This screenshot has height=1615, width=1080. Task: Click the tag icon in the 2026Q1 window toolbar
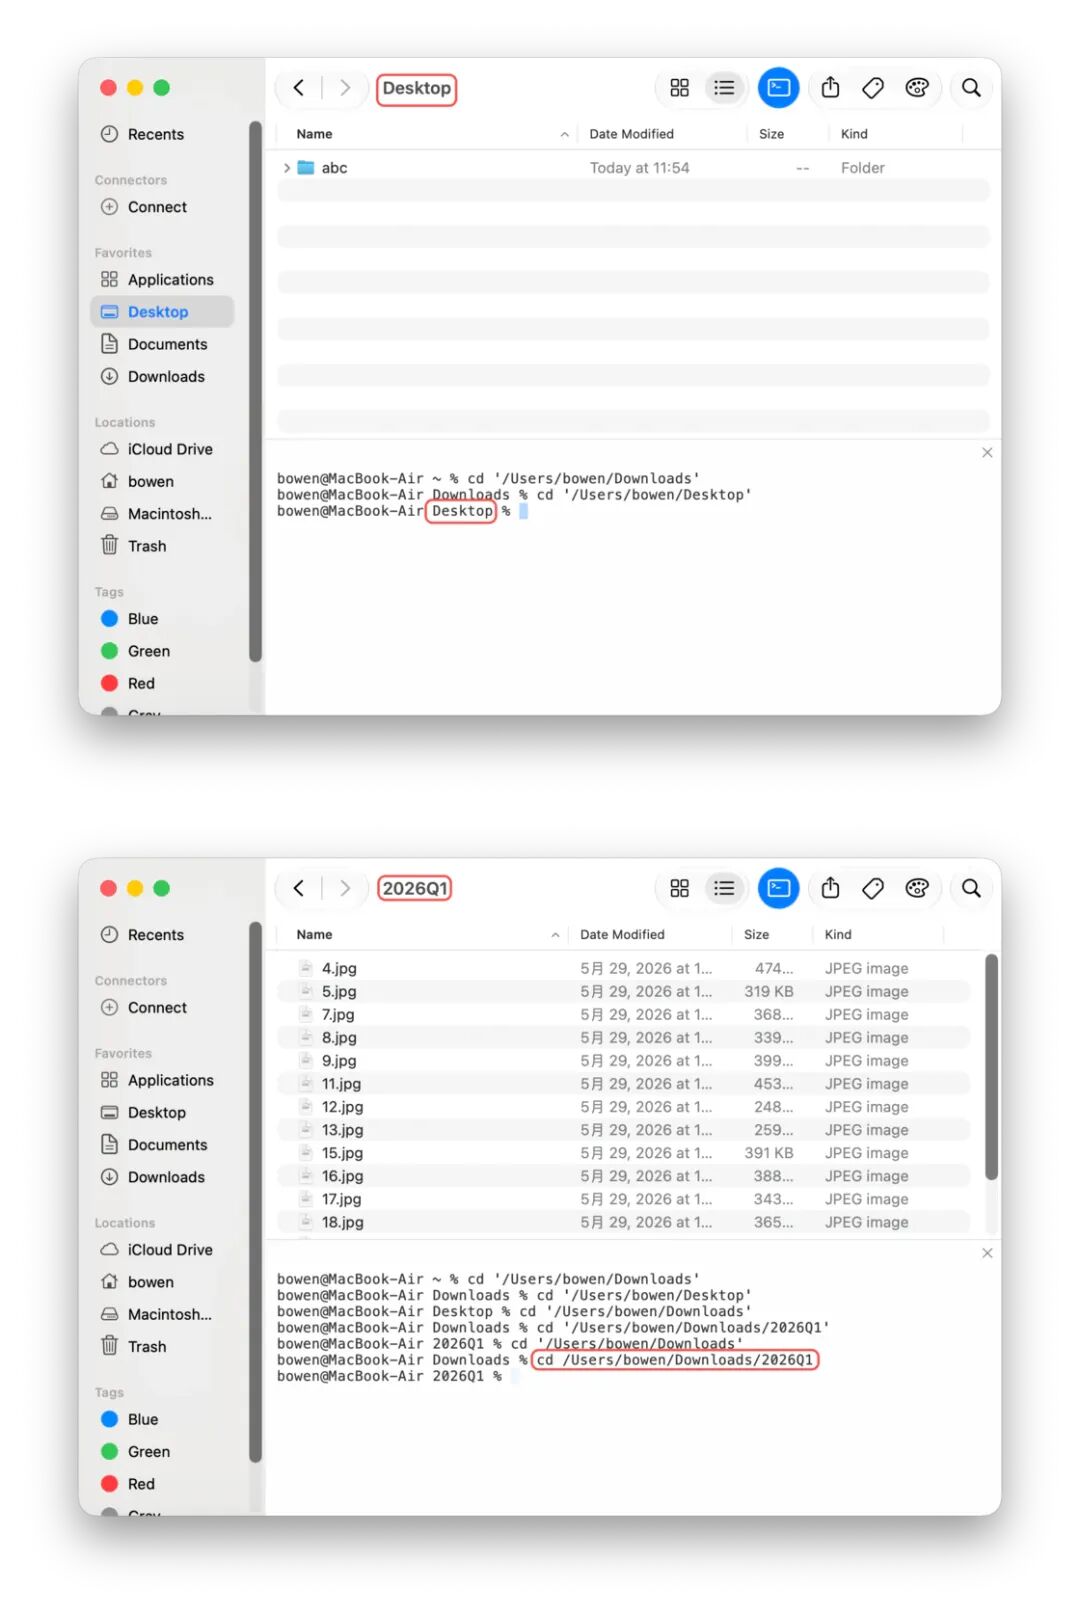(x=873, y=888)
